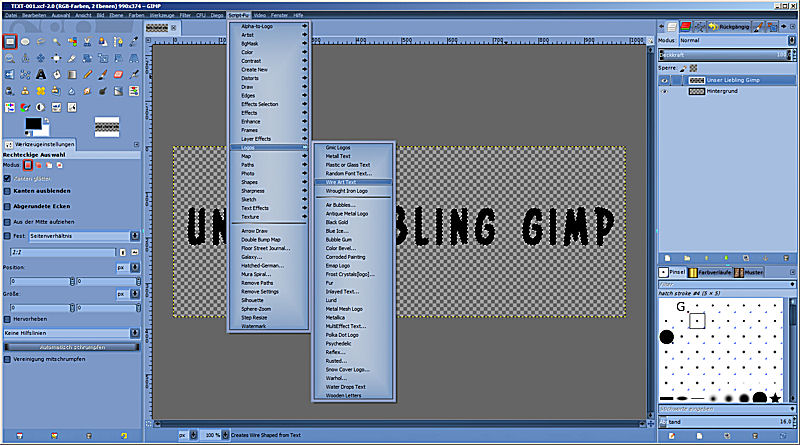The image size is (800, 445).
Task: Select the Fuzzy Select magic wand tool
Action: pos(56,41)
